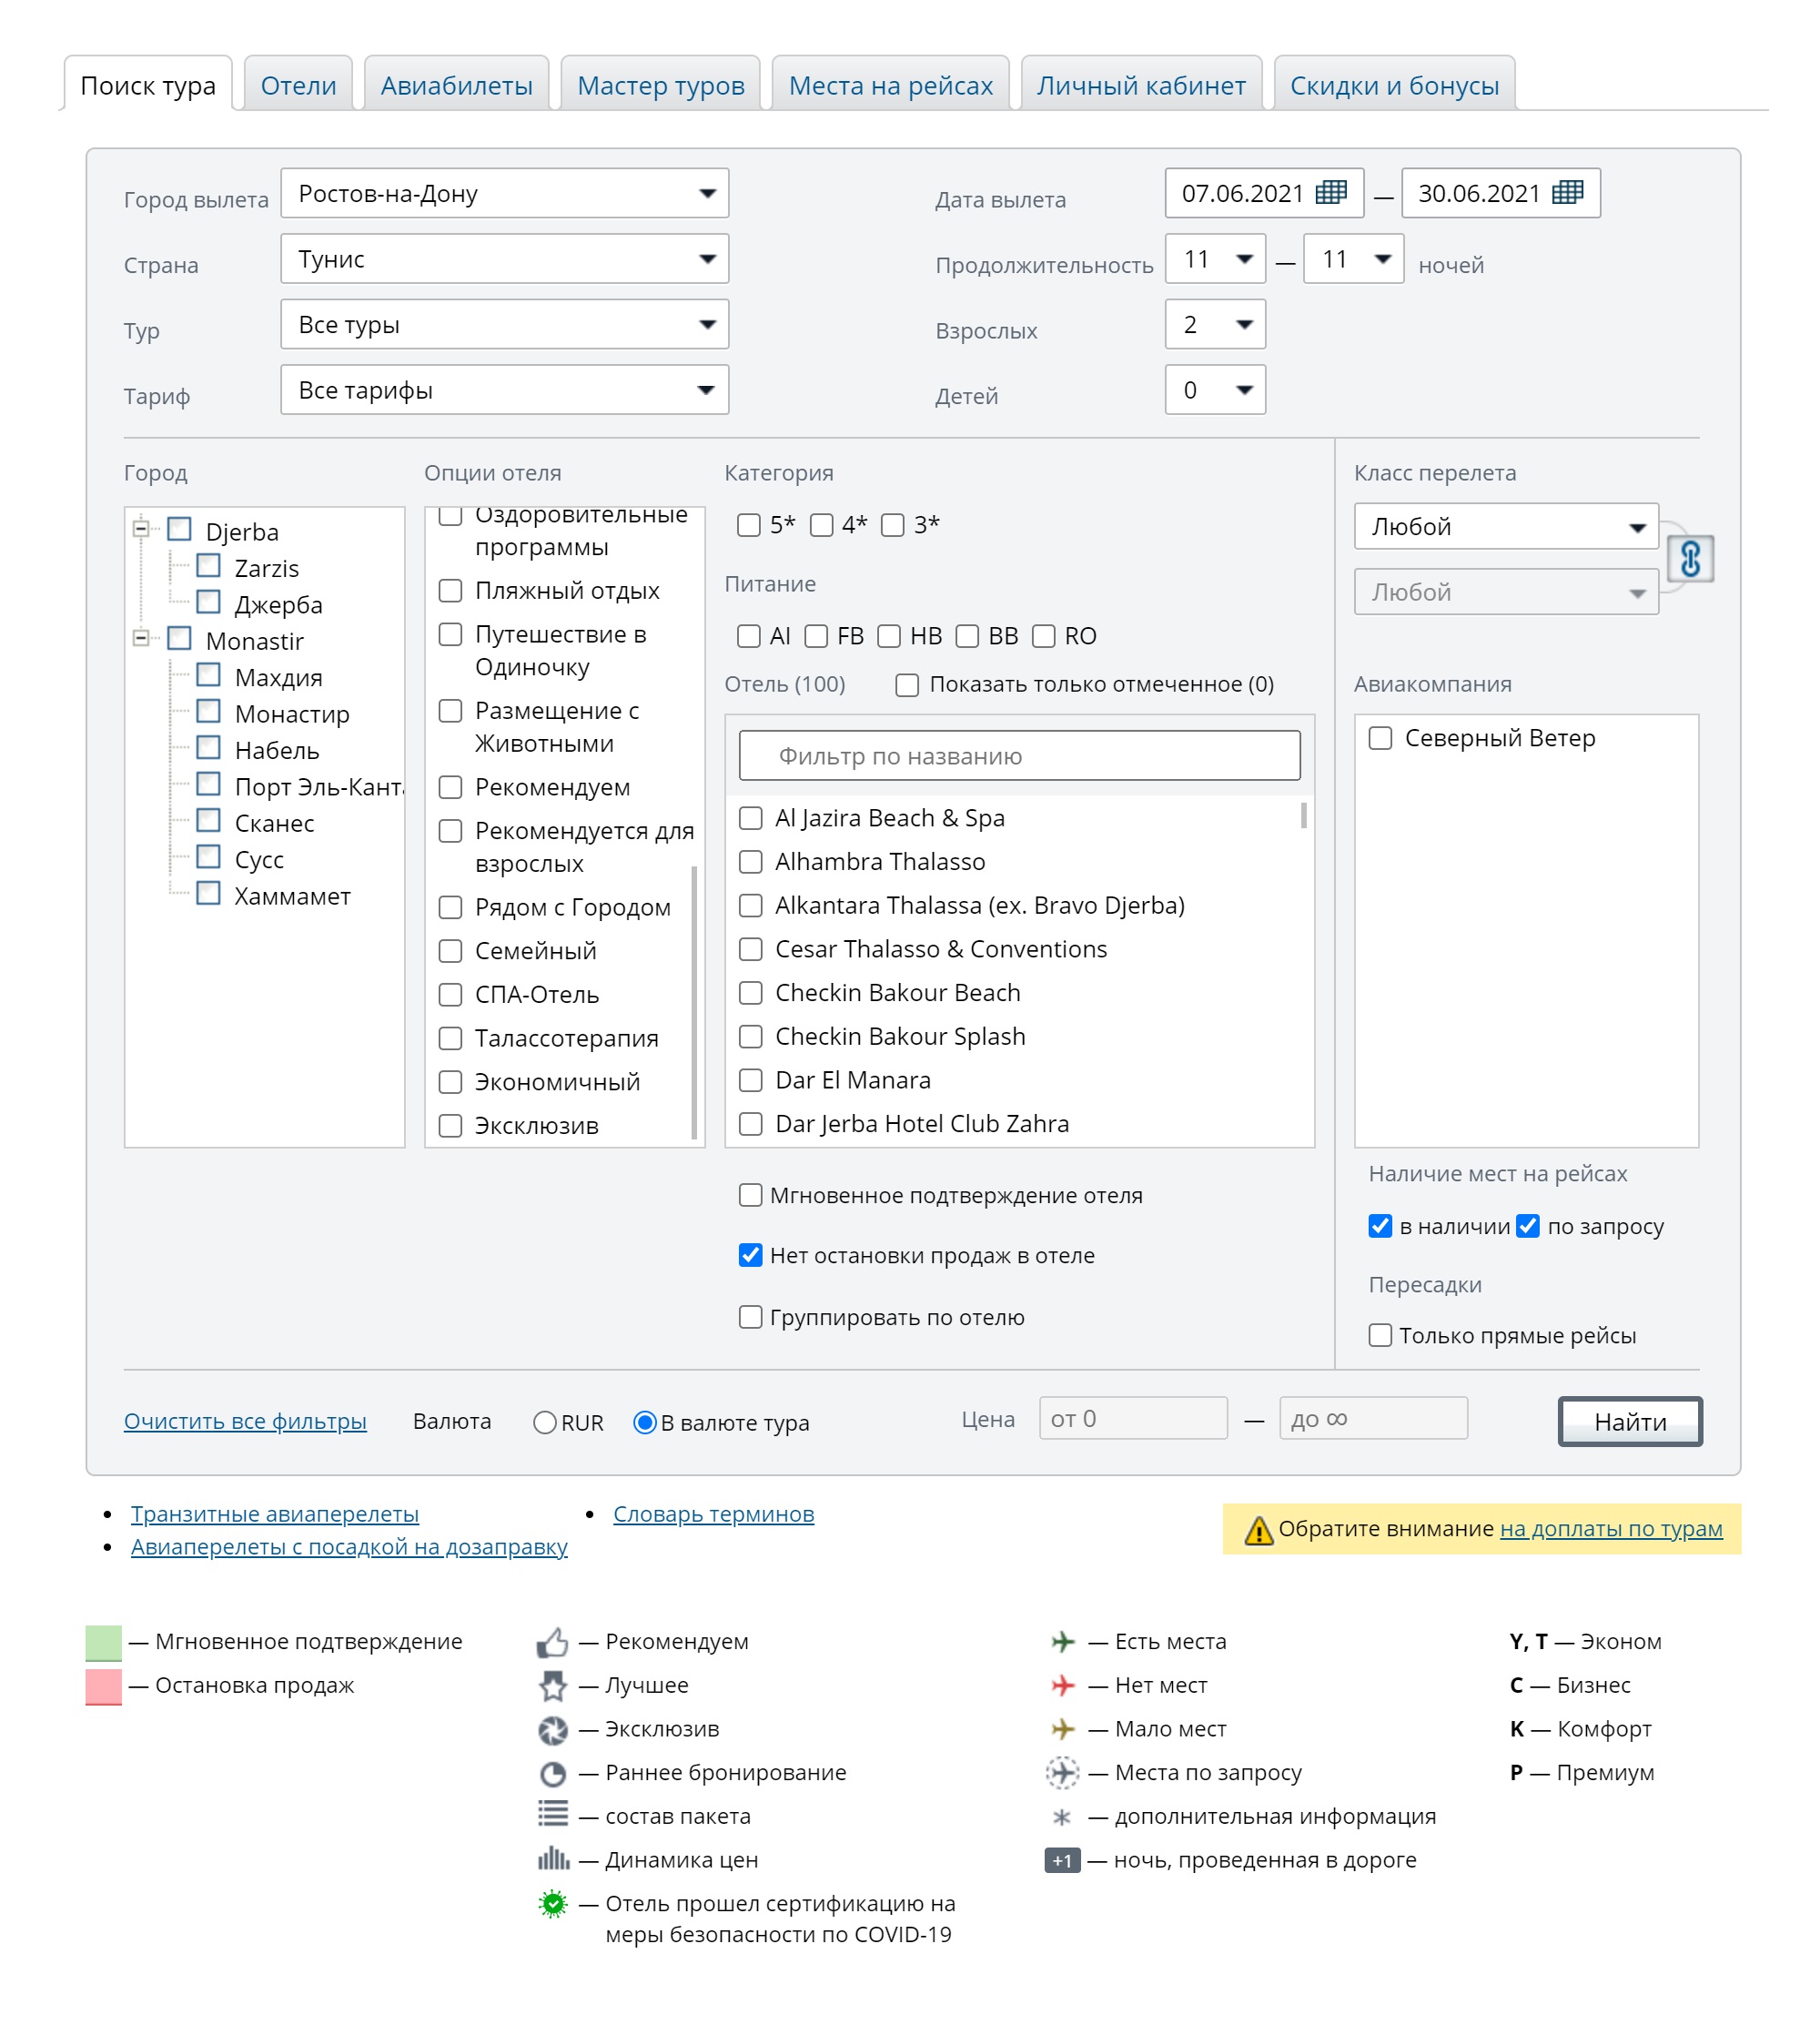The height and width of the screenshot is (2035, 1820).
Task: Click the yellow warning triangle icon
Action: [1258, 1530]
